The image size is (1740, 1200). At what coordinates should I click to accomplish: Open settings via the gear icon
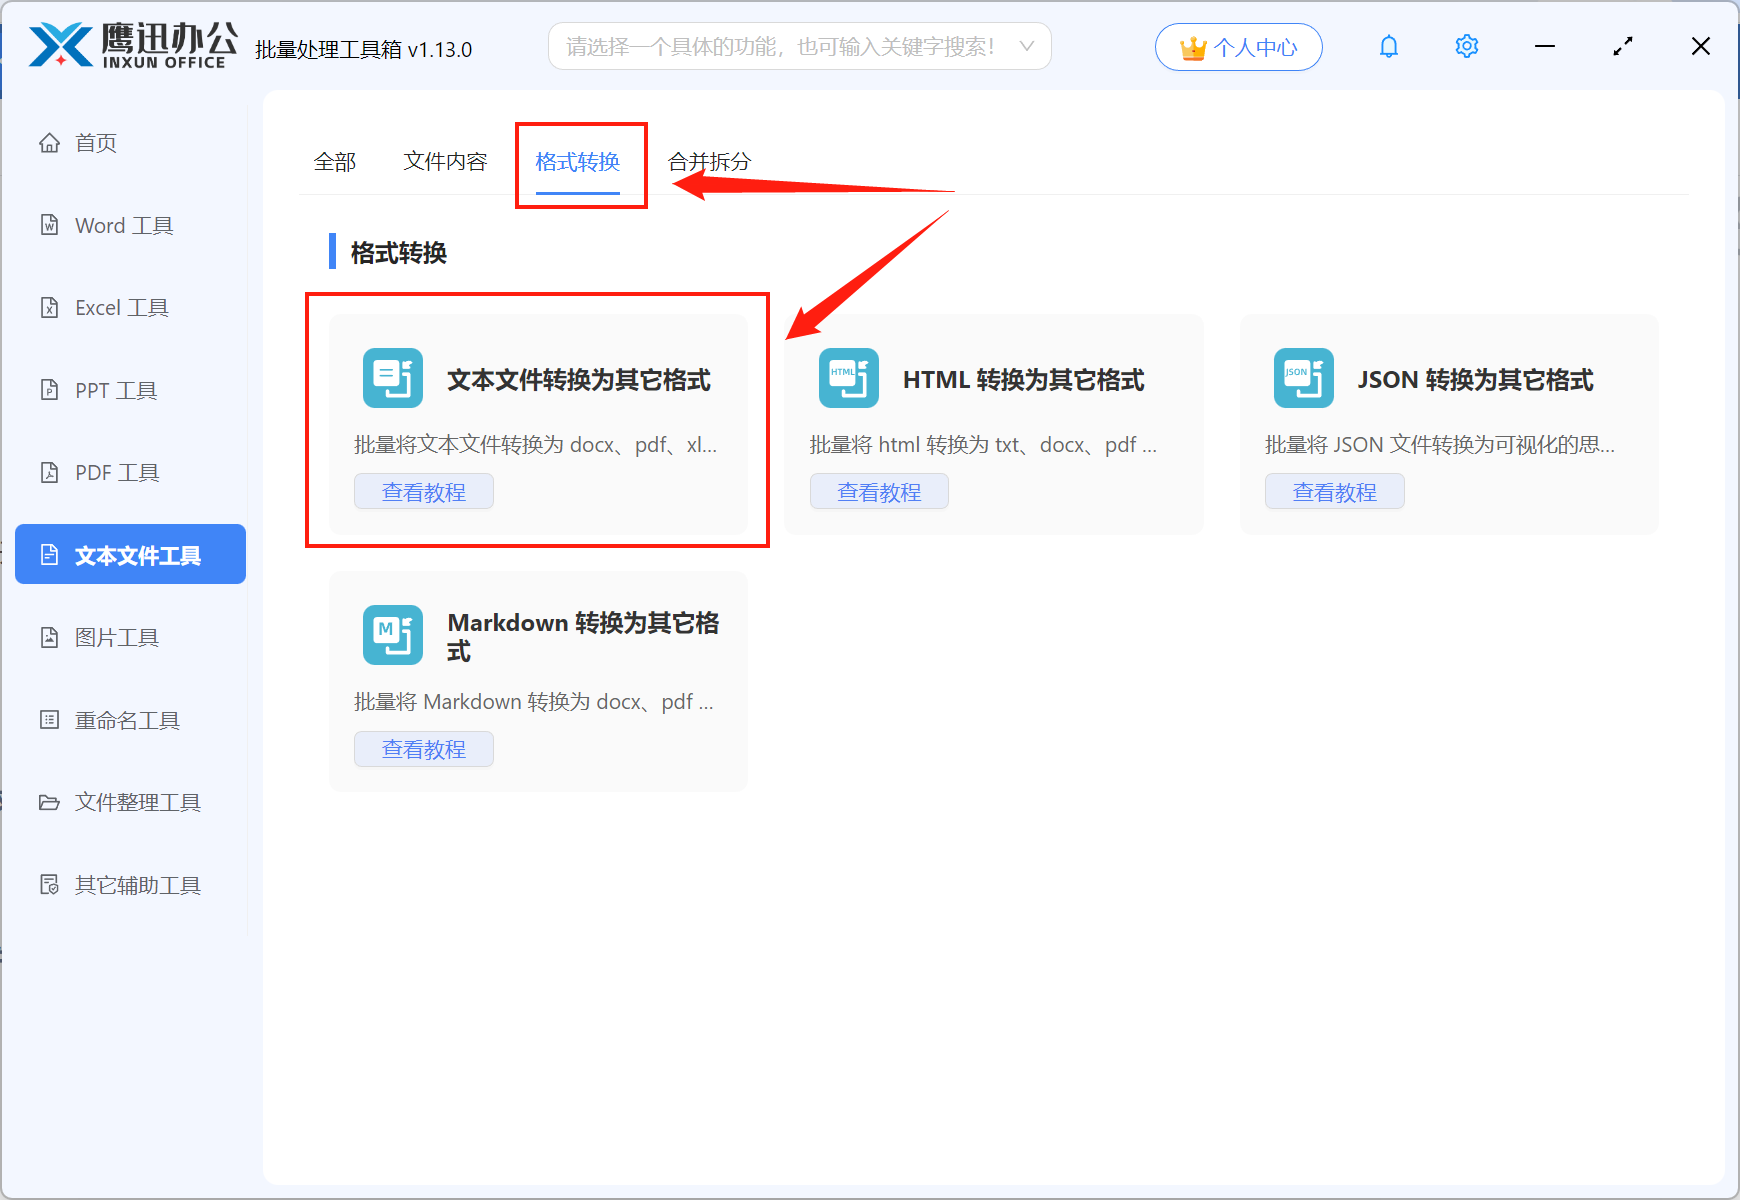pos(1466,47)
